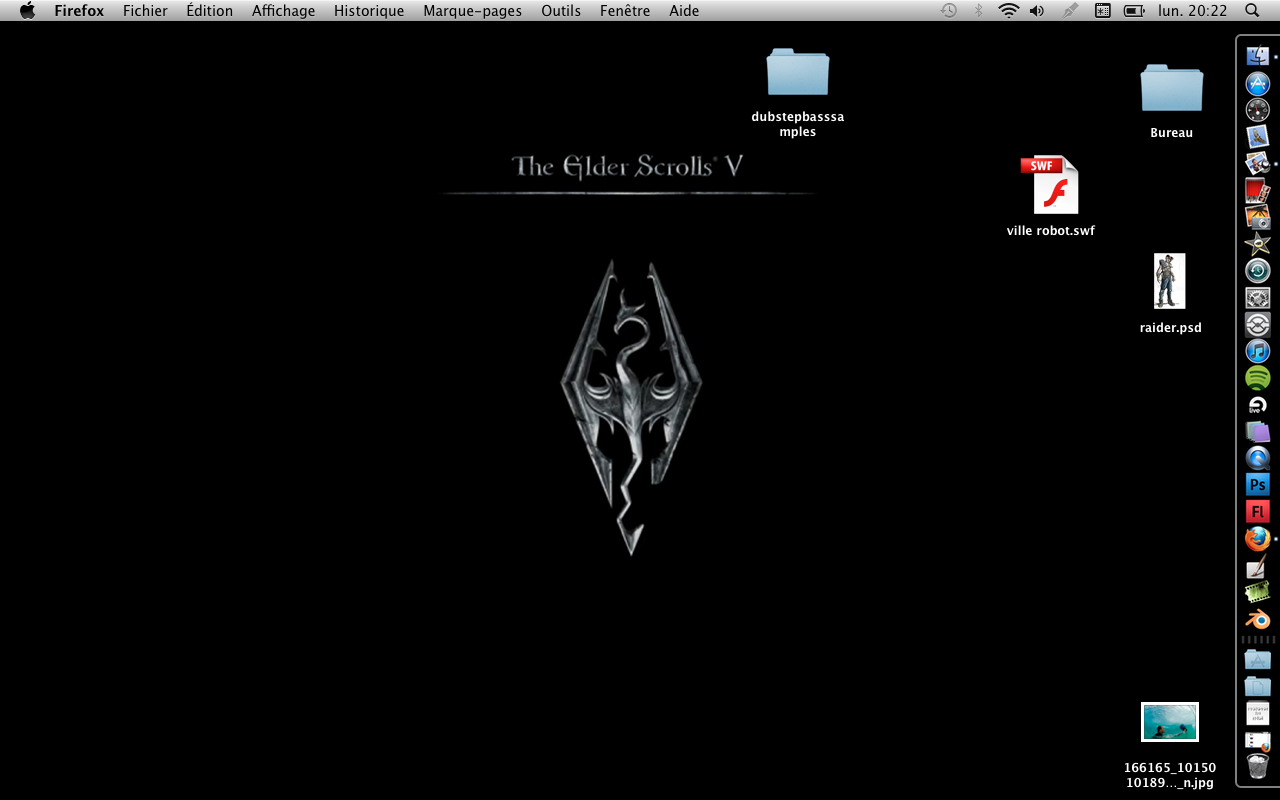Screen dimensions: 1280x800
Task: Click the Bluetooth menu bar icon
Action: pyautogui.click(x=978, y=10)
